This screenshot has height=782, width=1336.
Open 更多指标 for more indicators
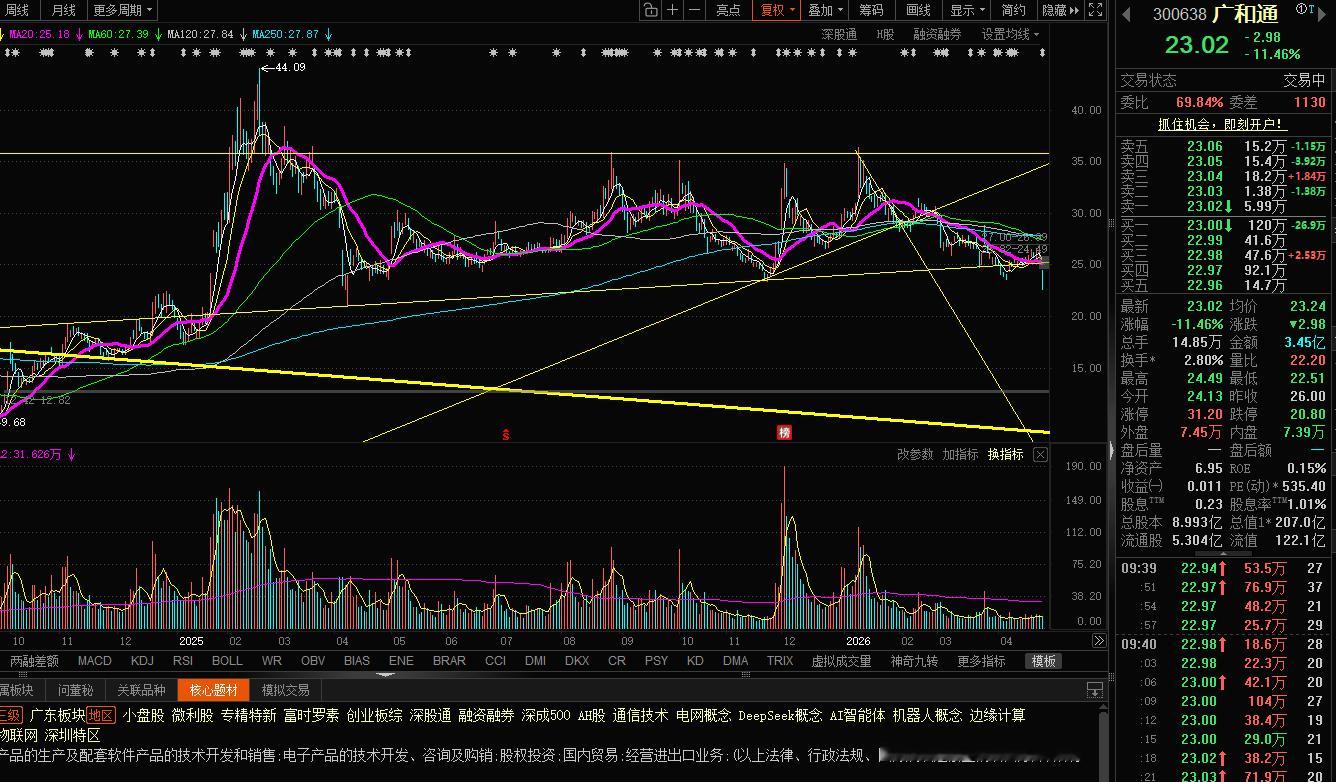(x=981, y=661)
